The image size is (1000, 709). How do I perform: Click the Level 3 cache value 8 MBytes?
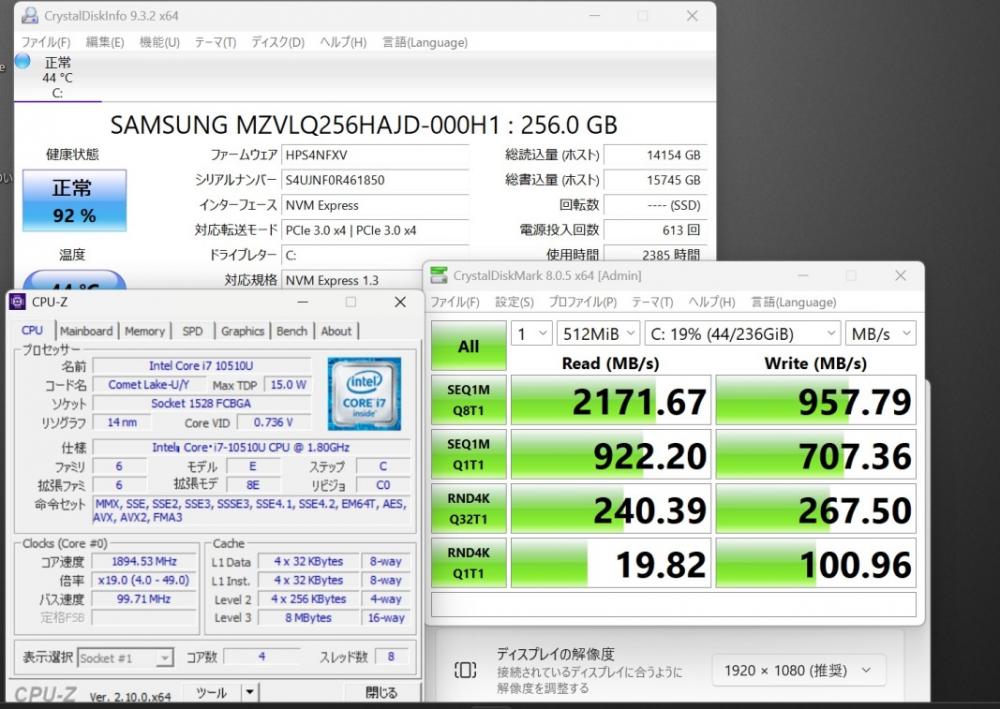point(309,617)
